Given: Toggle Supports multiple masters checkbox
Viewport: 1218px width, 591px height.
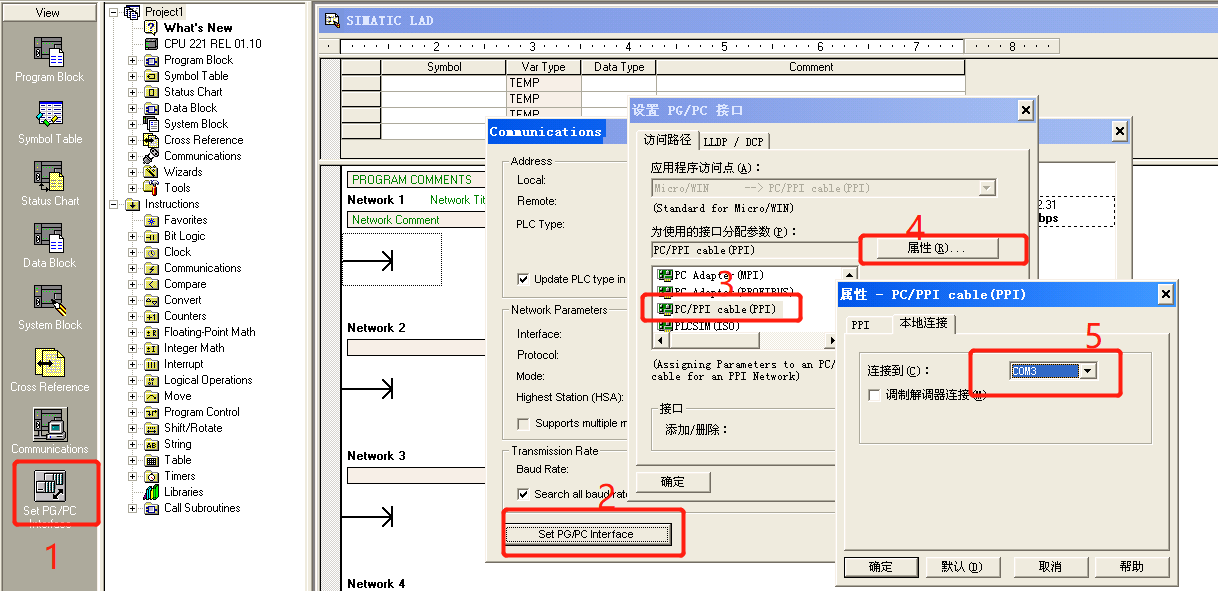Looking at the screenshot, I should tap(523, 423).
